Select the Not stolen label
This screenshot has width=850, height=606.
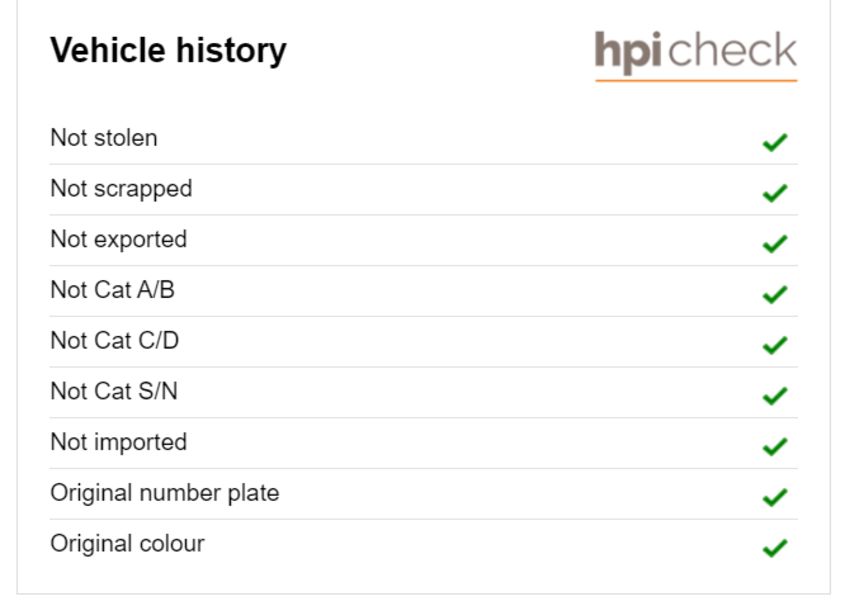pyautogui.click(x=104, y=138)
